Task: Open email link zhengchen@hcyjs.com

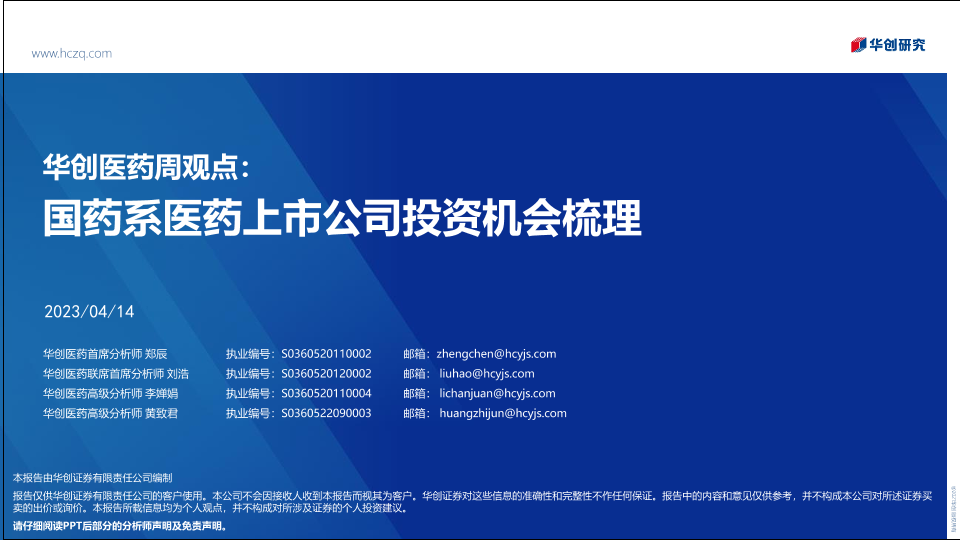Action: click(496, 354)
